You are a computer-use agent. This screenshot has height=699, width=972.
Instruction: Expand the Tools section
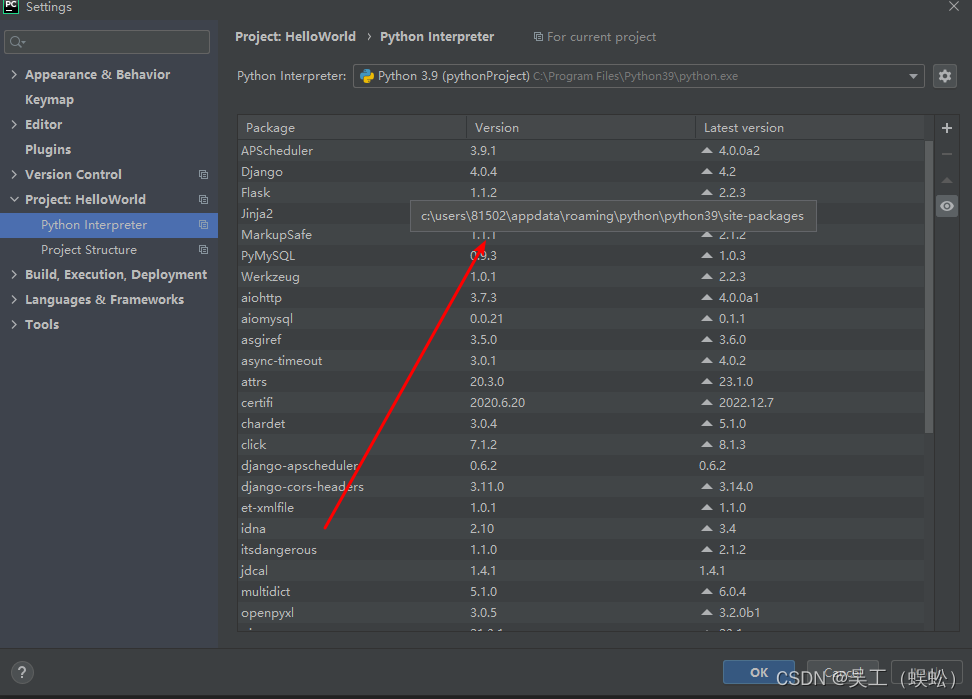click(x=14, y=325)
